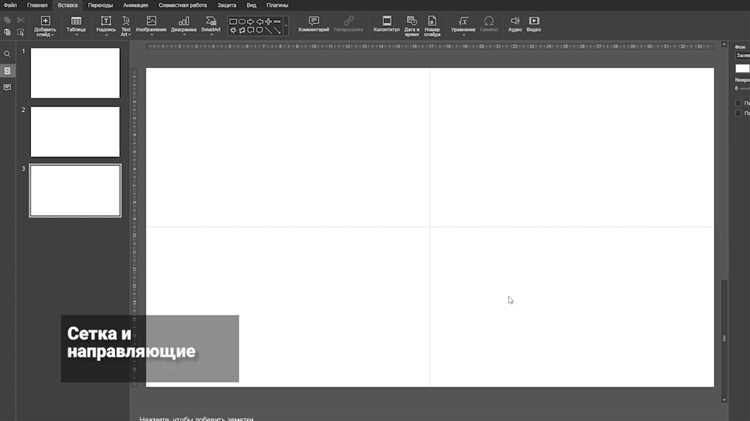Viewport: 750px width, 421px height.
Task: Open the SmartArt insert tool
Action: pyautogui.click(x=210, y=24)
